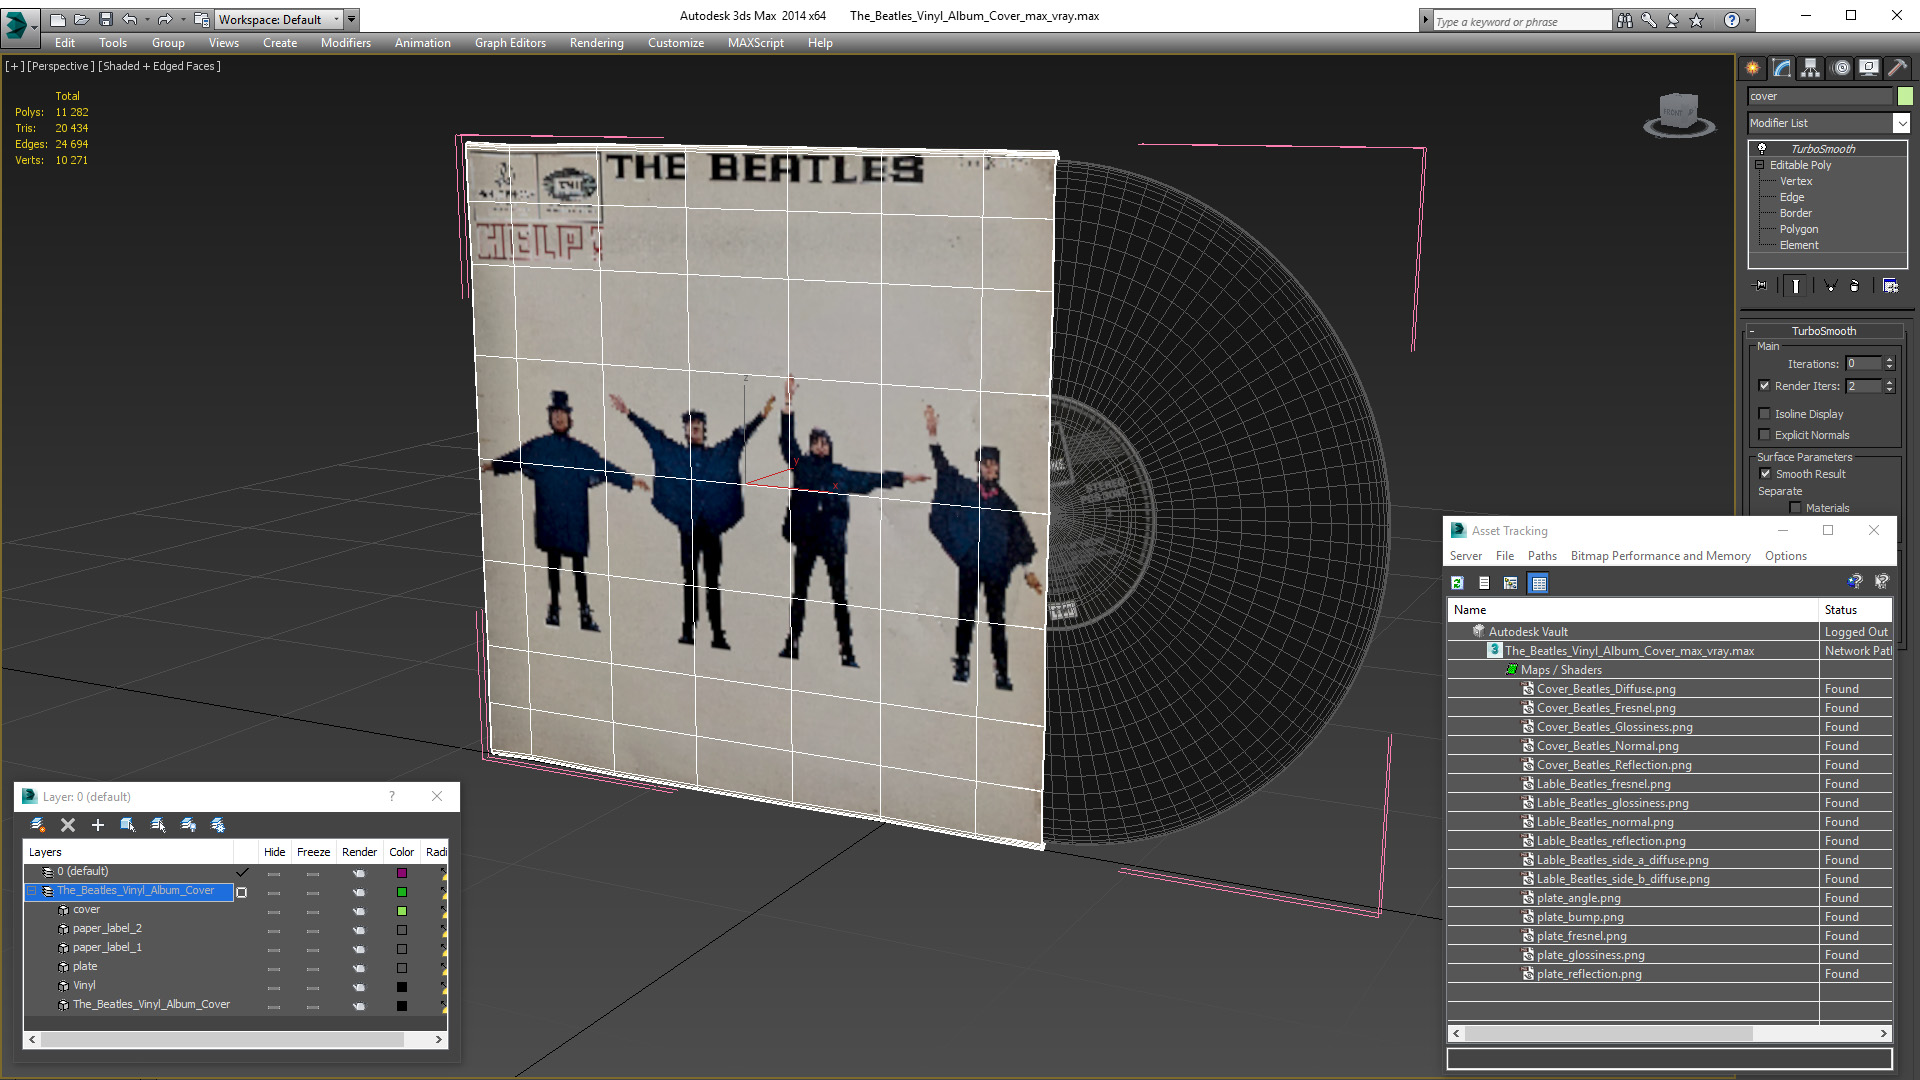Switch Asset Tracking to tree view
This screenshot has height=1080, width=1920.
(x=1511, y=583)
